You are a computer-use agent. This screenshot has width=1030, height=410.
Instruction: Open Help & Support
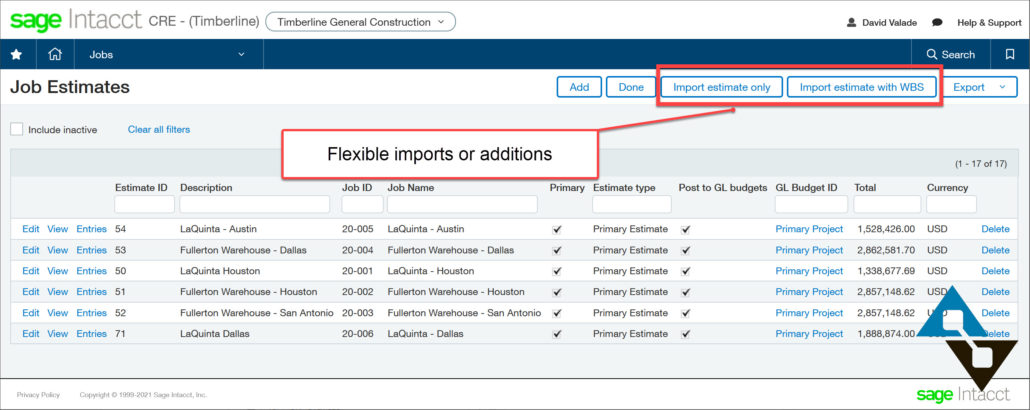click(989, 22)
